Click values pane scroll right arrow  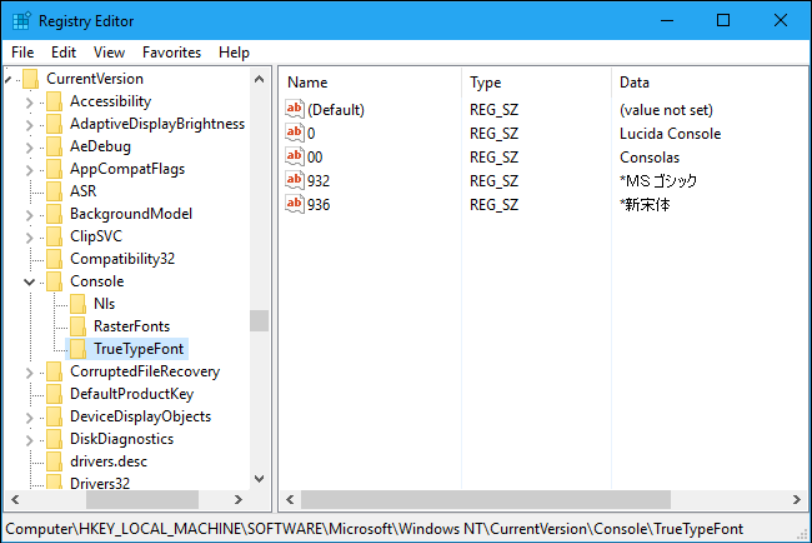click(x=796, y=500)
